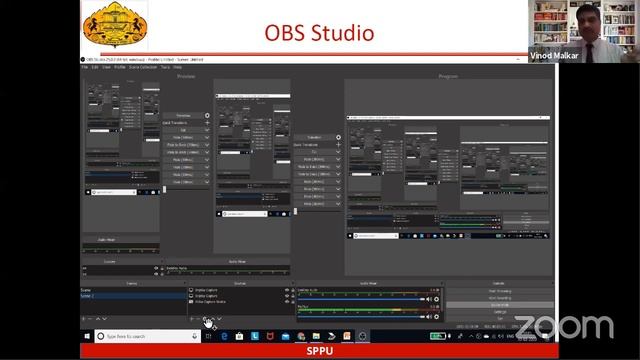Image resolution: width=640 pixels, height=360 pixels.
Task: Open the Scene Collection menu
Action: (143, 67)
